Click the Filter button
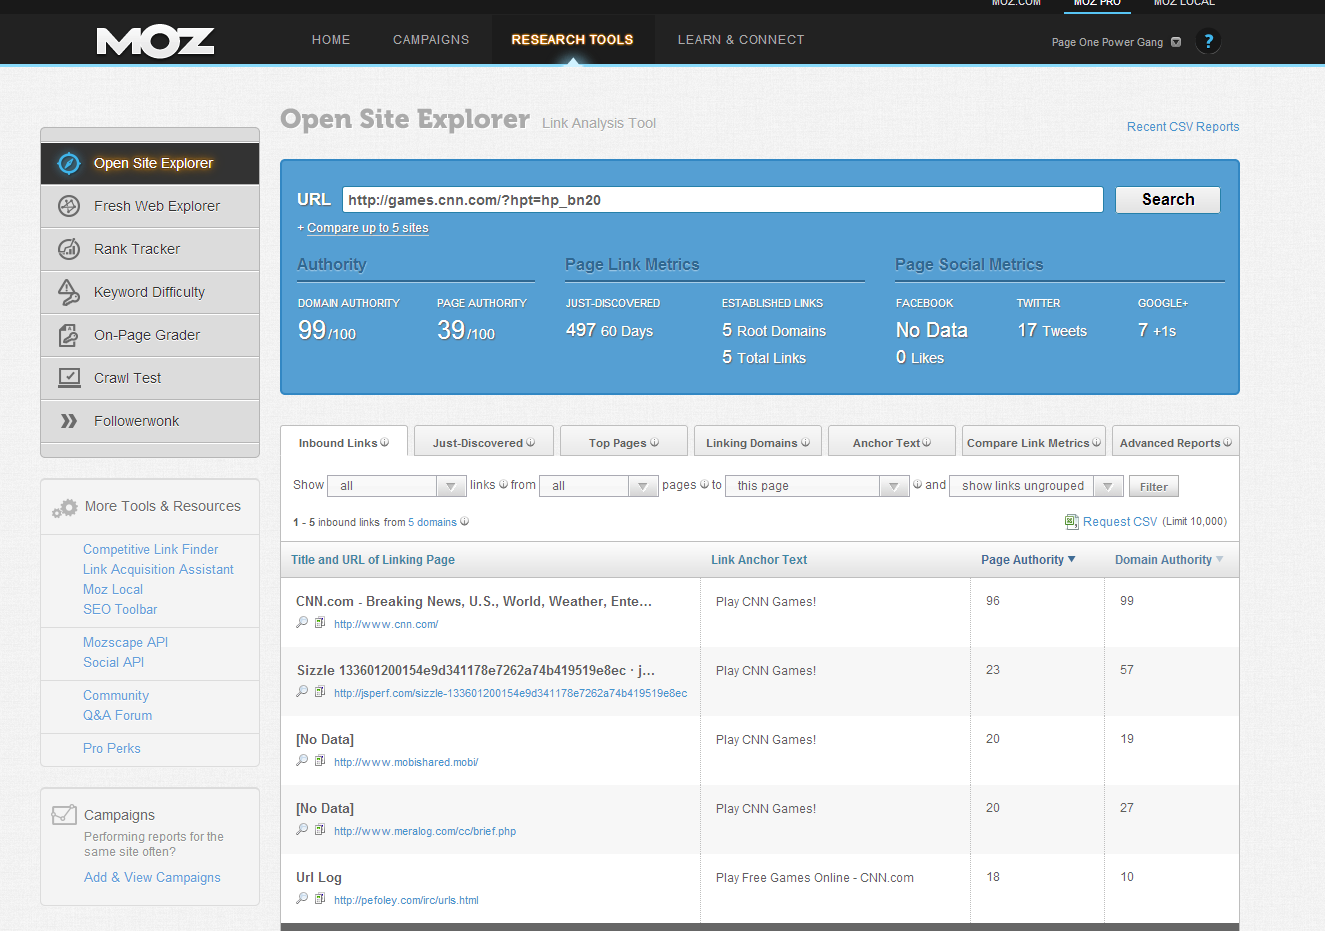Viewport: 1325px width, 931px height. [x=1154, y=487]
